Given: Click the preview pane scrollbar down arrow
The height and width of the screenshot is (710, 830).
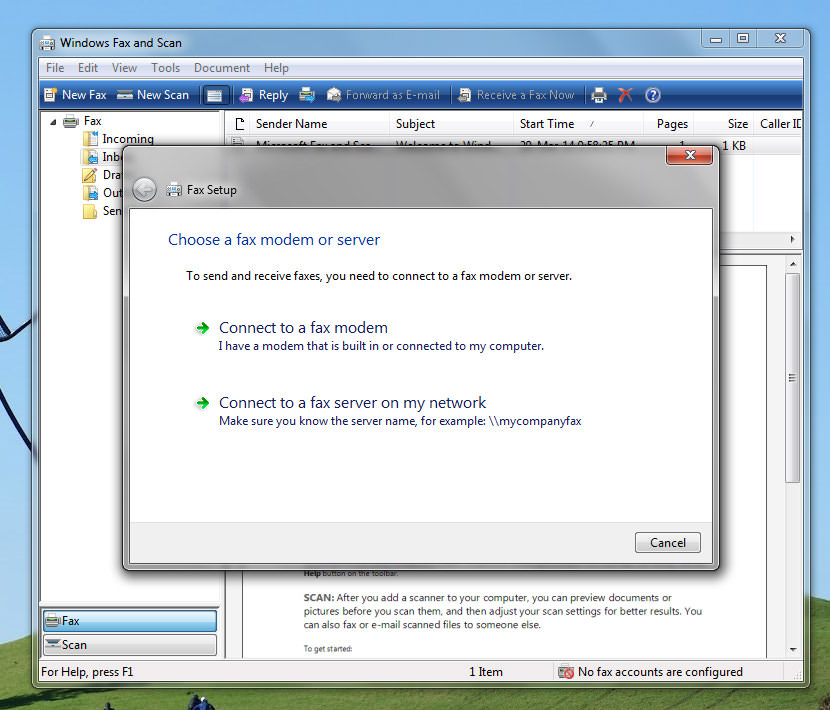Looking at the screenshot, I should click(792, 649).
